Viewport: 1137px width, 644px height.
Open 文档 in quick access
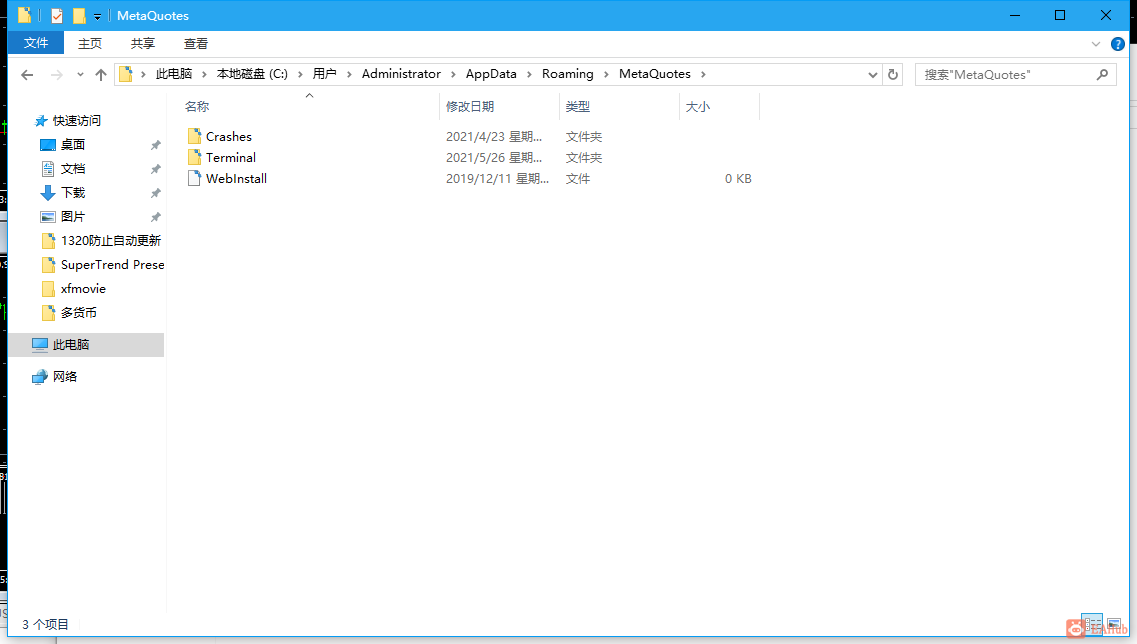tap(73, 168)
